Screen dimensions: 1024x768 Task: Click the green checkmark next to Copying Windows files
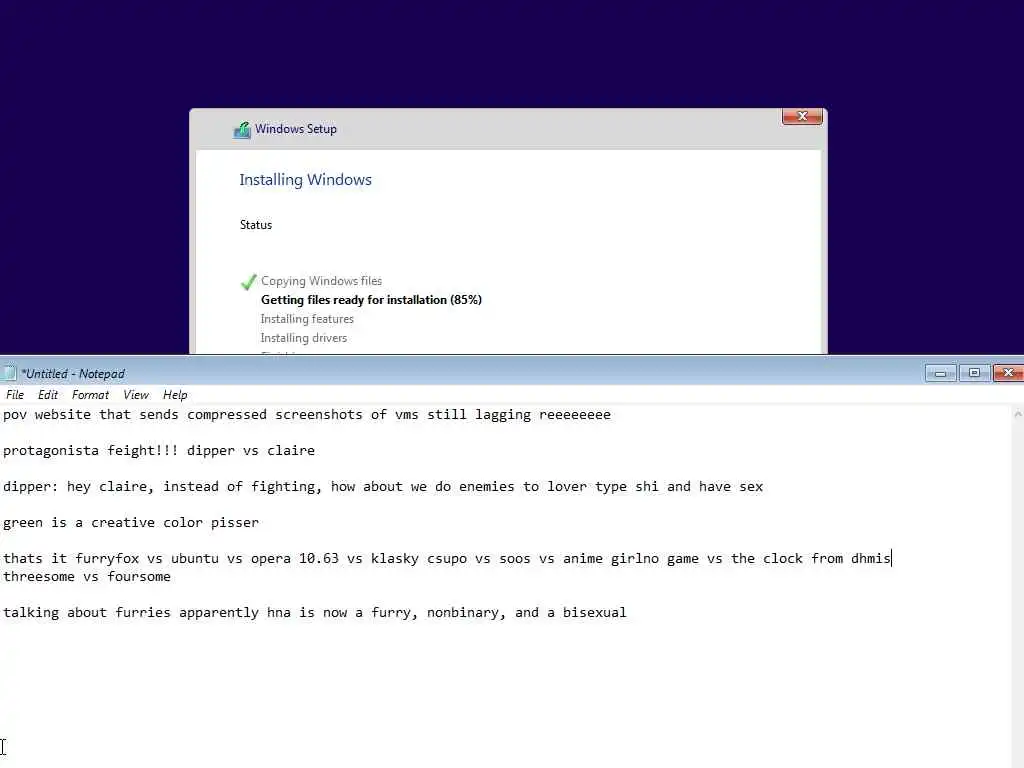(248, 282)
